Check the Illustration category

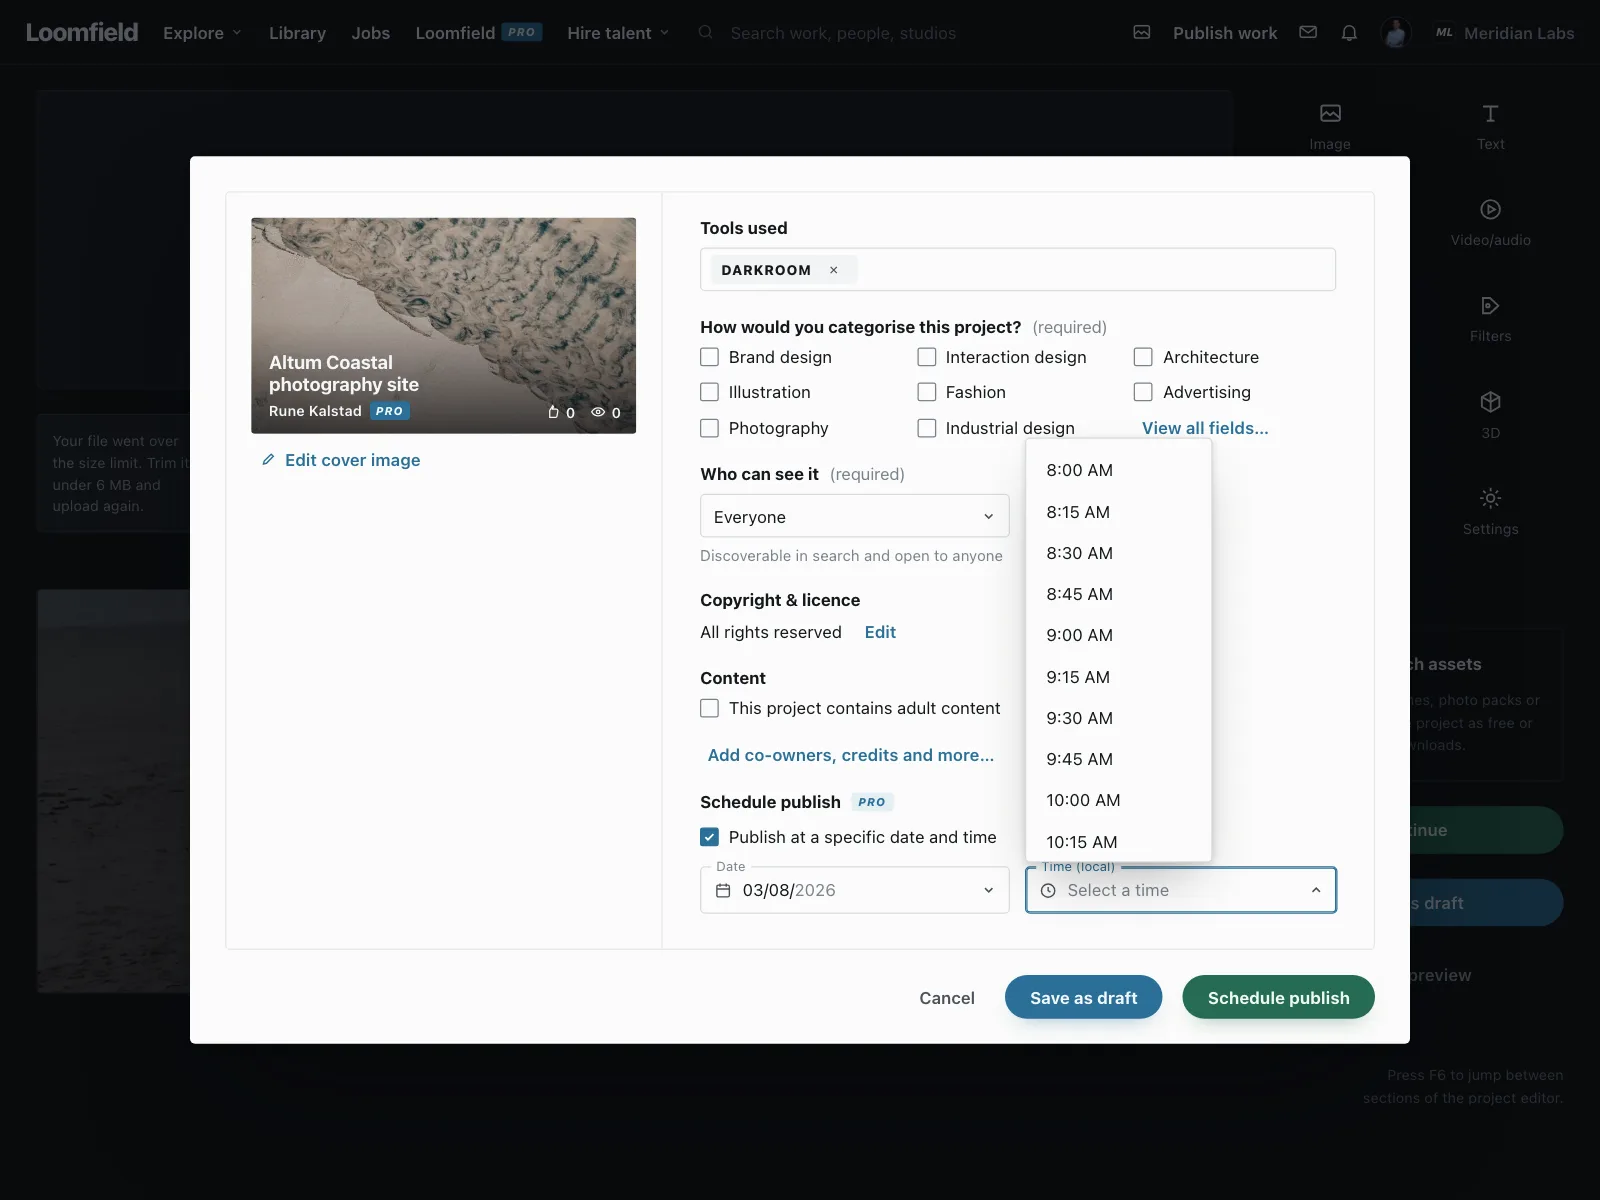[710, 392]
